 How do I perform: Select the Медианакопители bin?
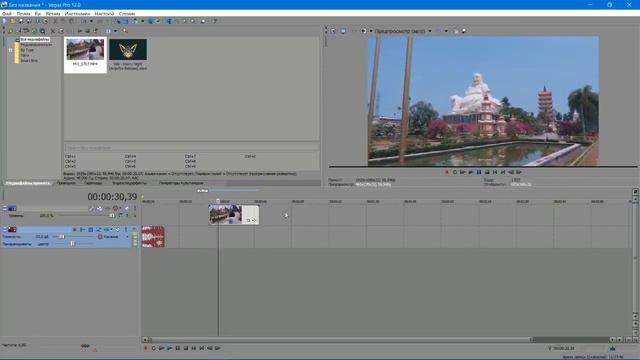(x=36, y=44)
